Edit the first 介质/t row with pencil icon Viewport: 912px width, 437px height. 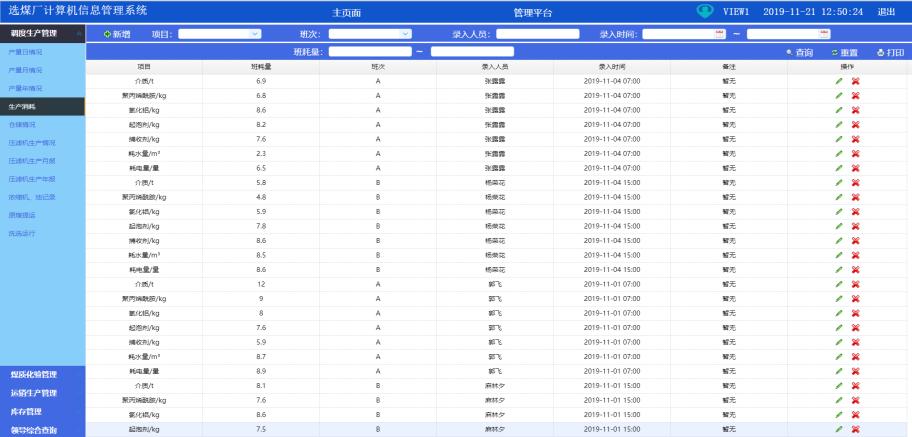pos(839,80)
